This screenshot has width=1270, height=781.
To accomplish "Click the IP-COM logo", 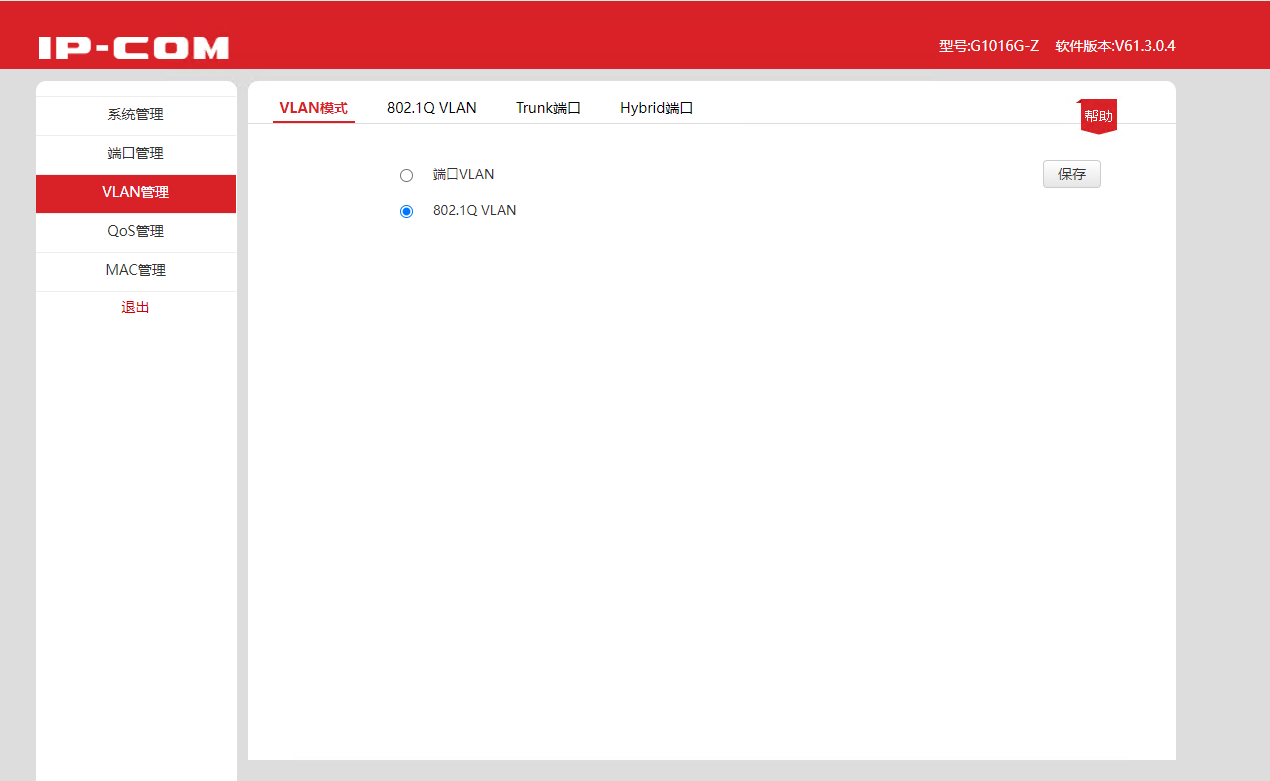I will [x=134, y=47].
